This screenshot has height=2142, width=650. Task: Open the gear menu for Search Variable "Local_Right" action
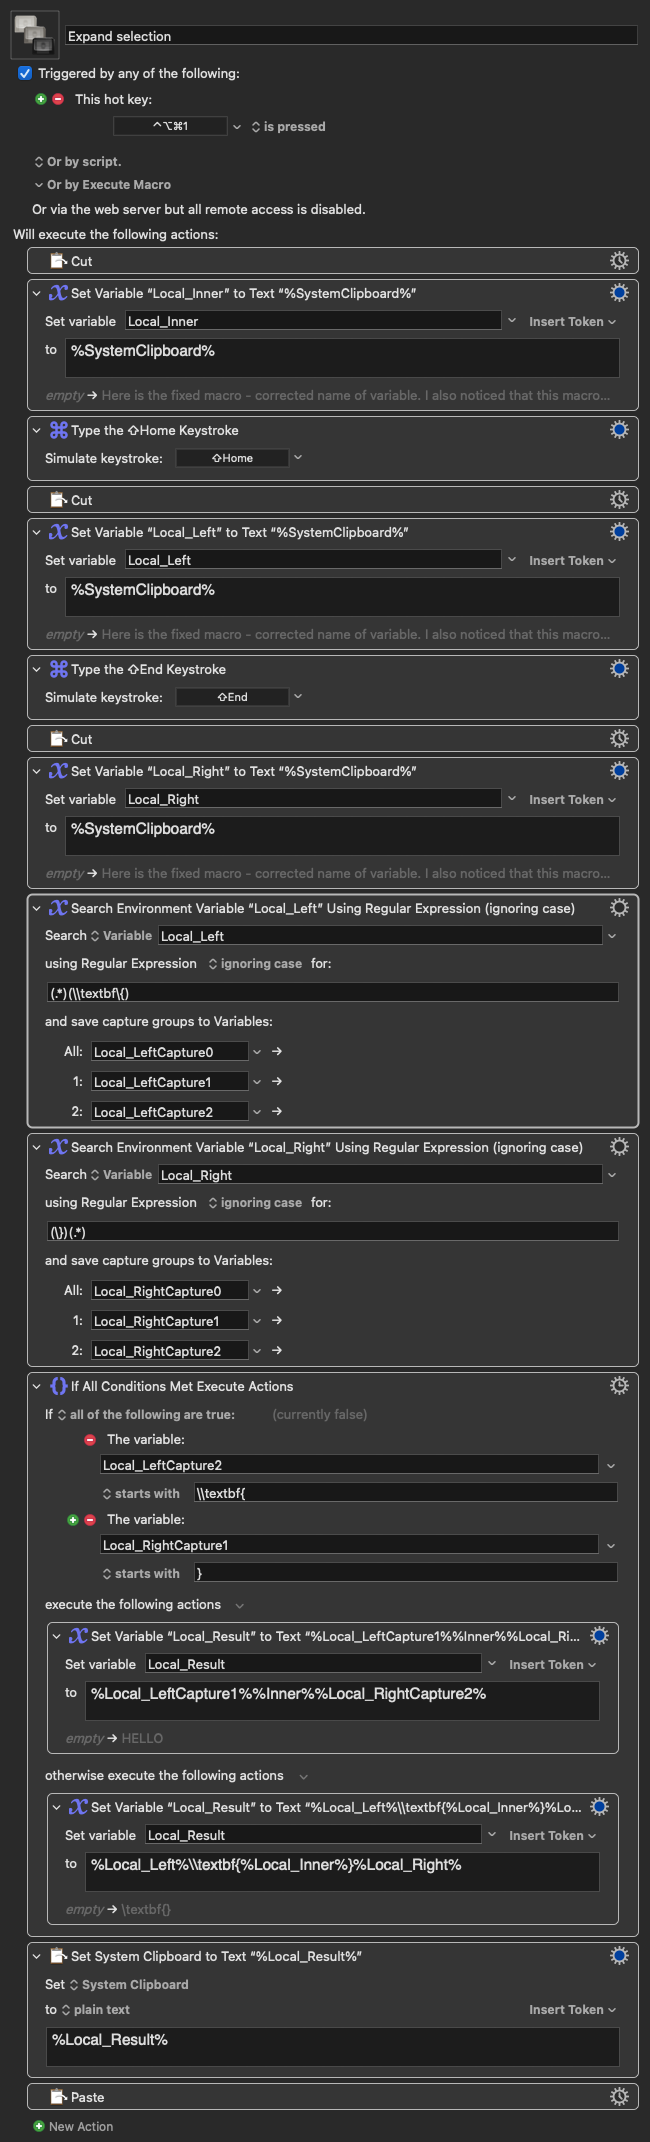pos(619,1146)
